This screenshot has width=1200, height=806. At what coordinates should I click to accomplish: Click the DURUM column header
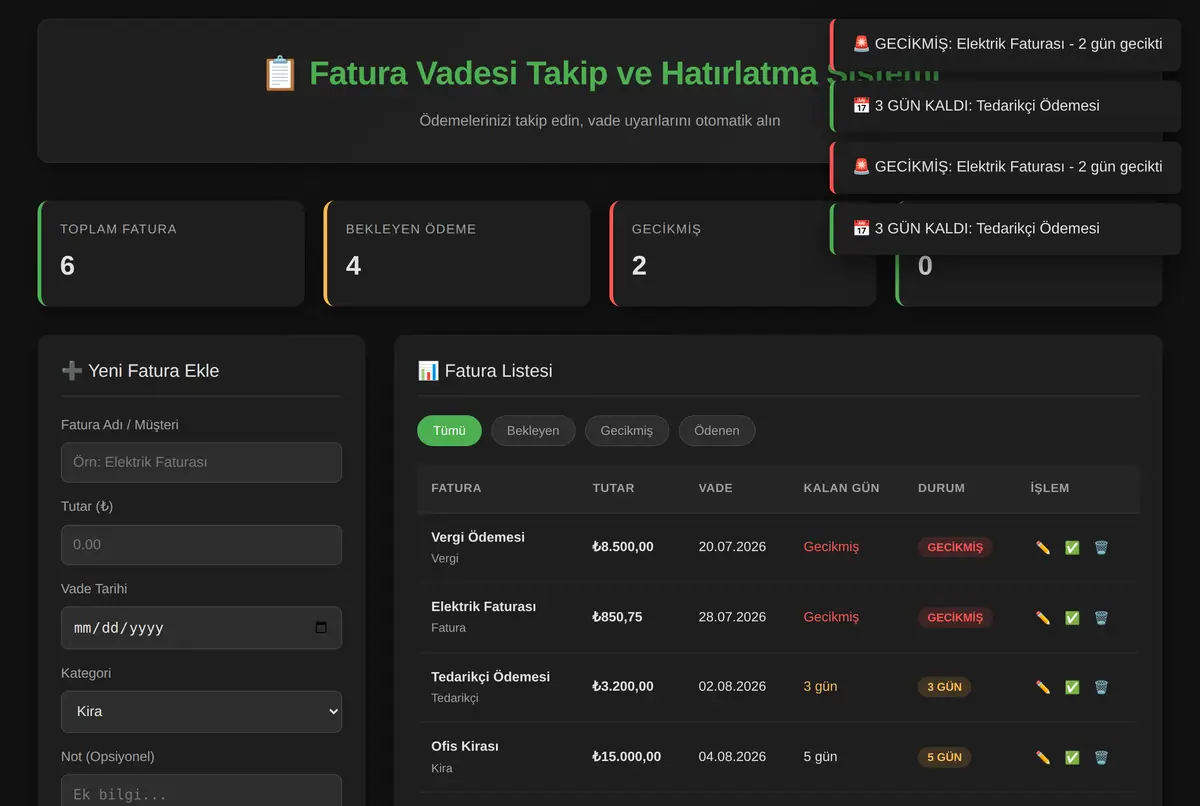[941, 488]
